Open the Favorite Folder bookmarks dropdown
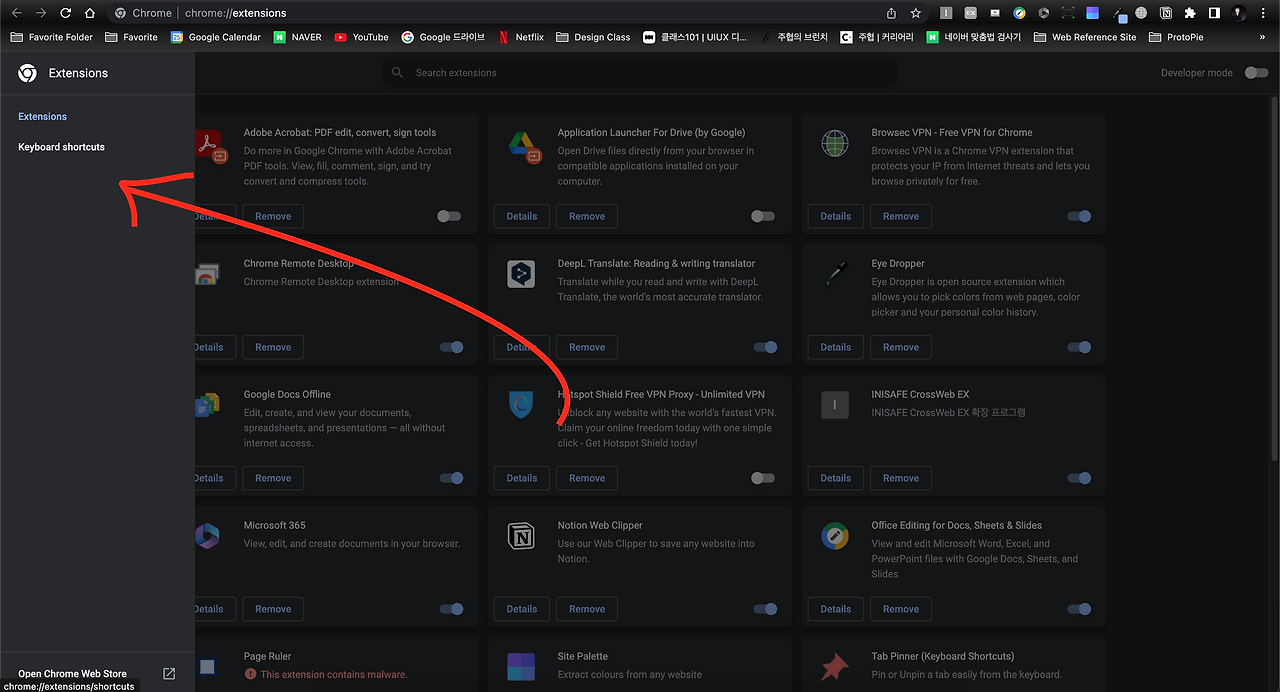The height and width of the screenshot is (692, 1280). click(51, 37)
